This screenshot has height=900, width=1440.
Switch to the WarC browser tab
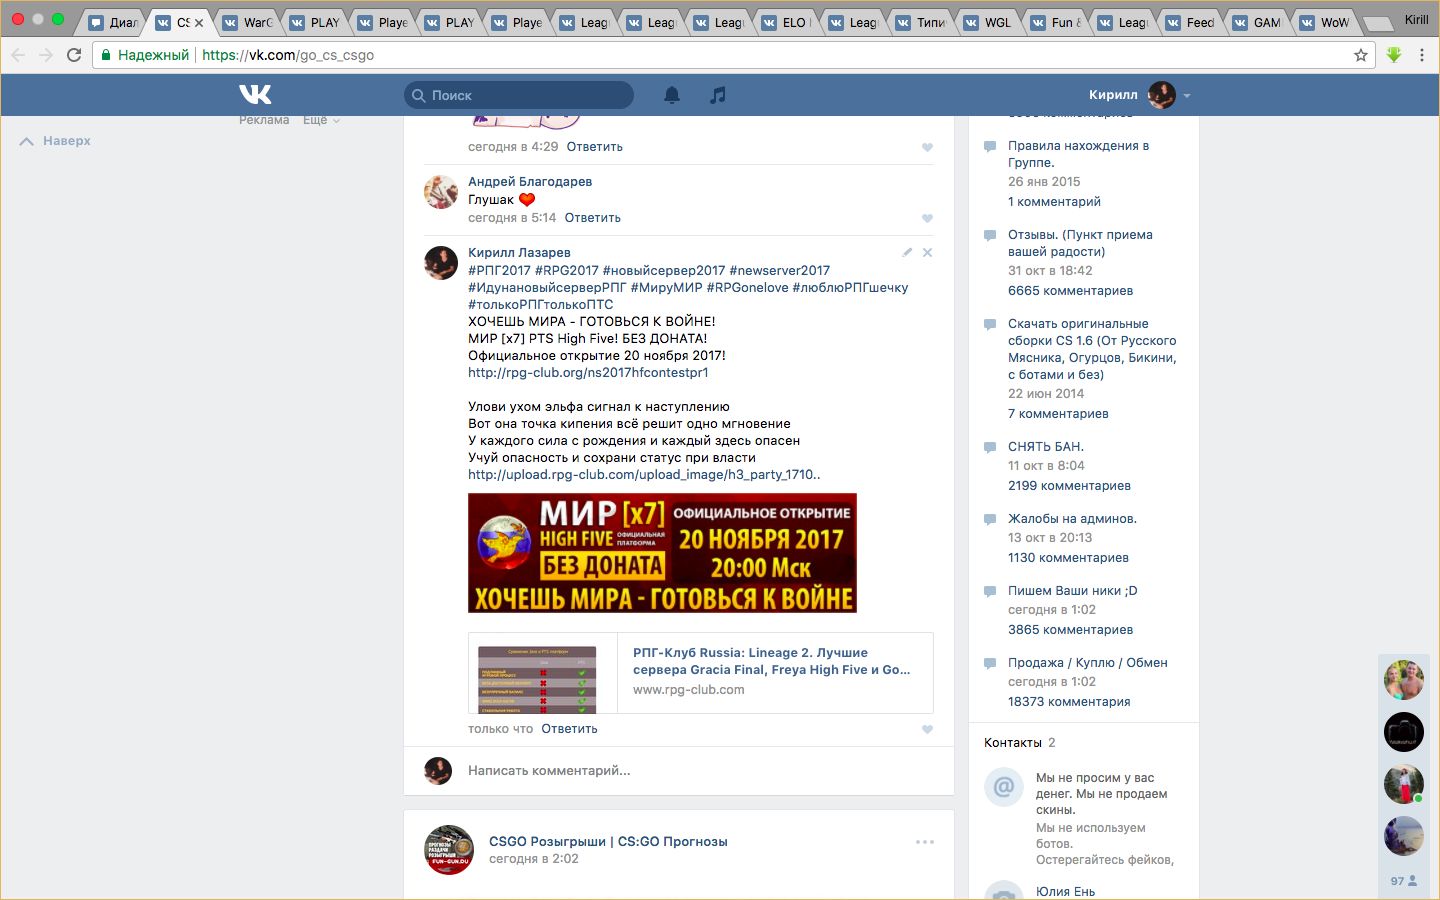click(x=248, y=22)
